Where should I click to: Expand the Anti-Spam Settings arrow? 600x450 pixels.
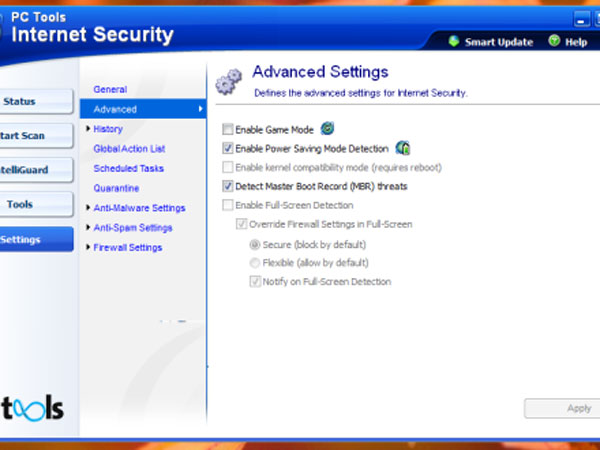[x=88, y=227]
